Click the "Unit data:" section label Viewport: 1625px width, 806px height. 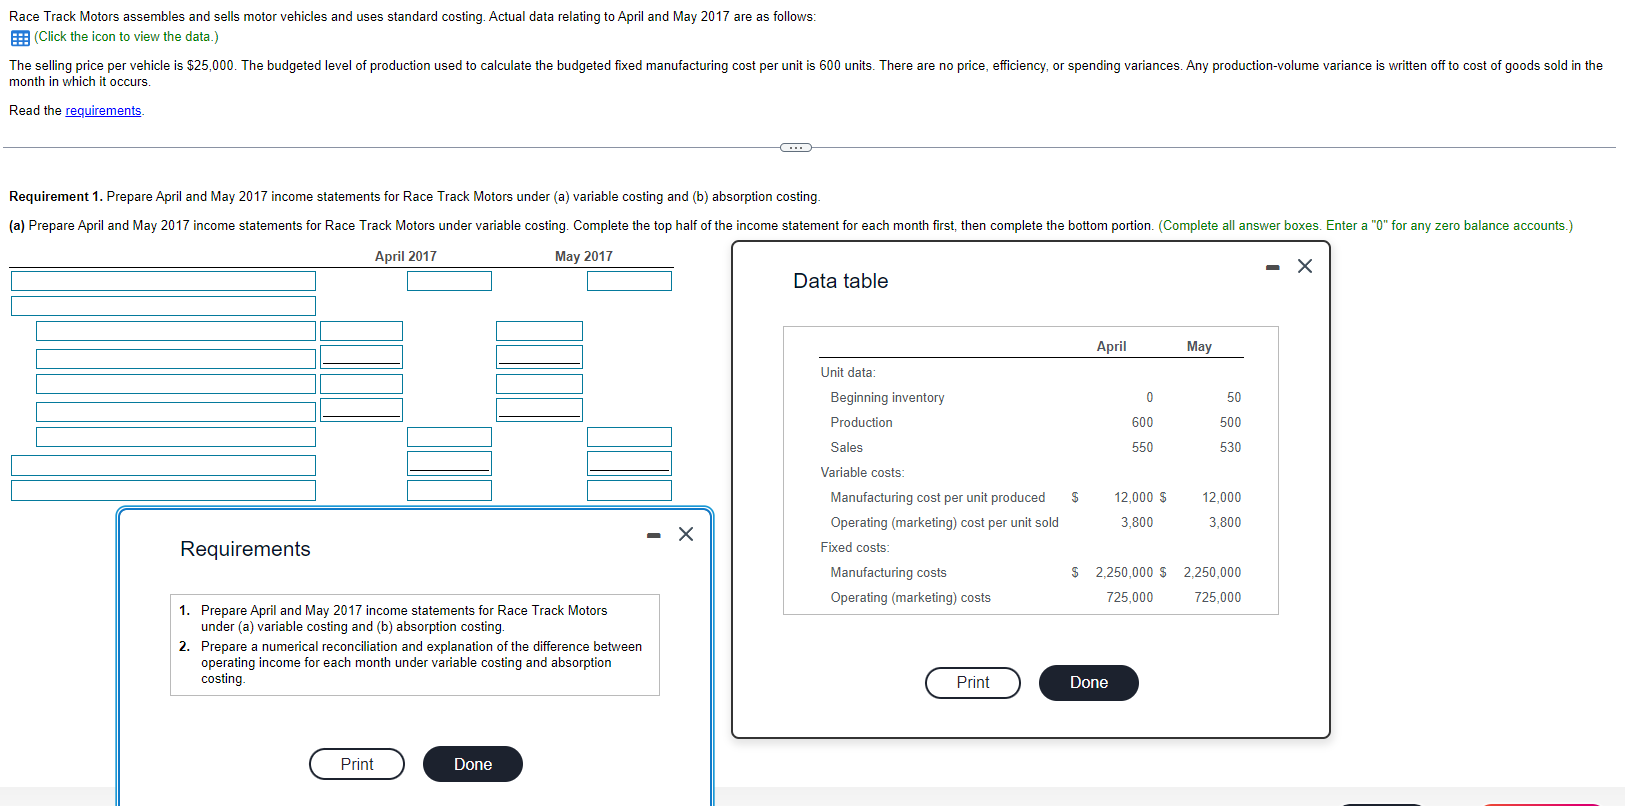848,373
